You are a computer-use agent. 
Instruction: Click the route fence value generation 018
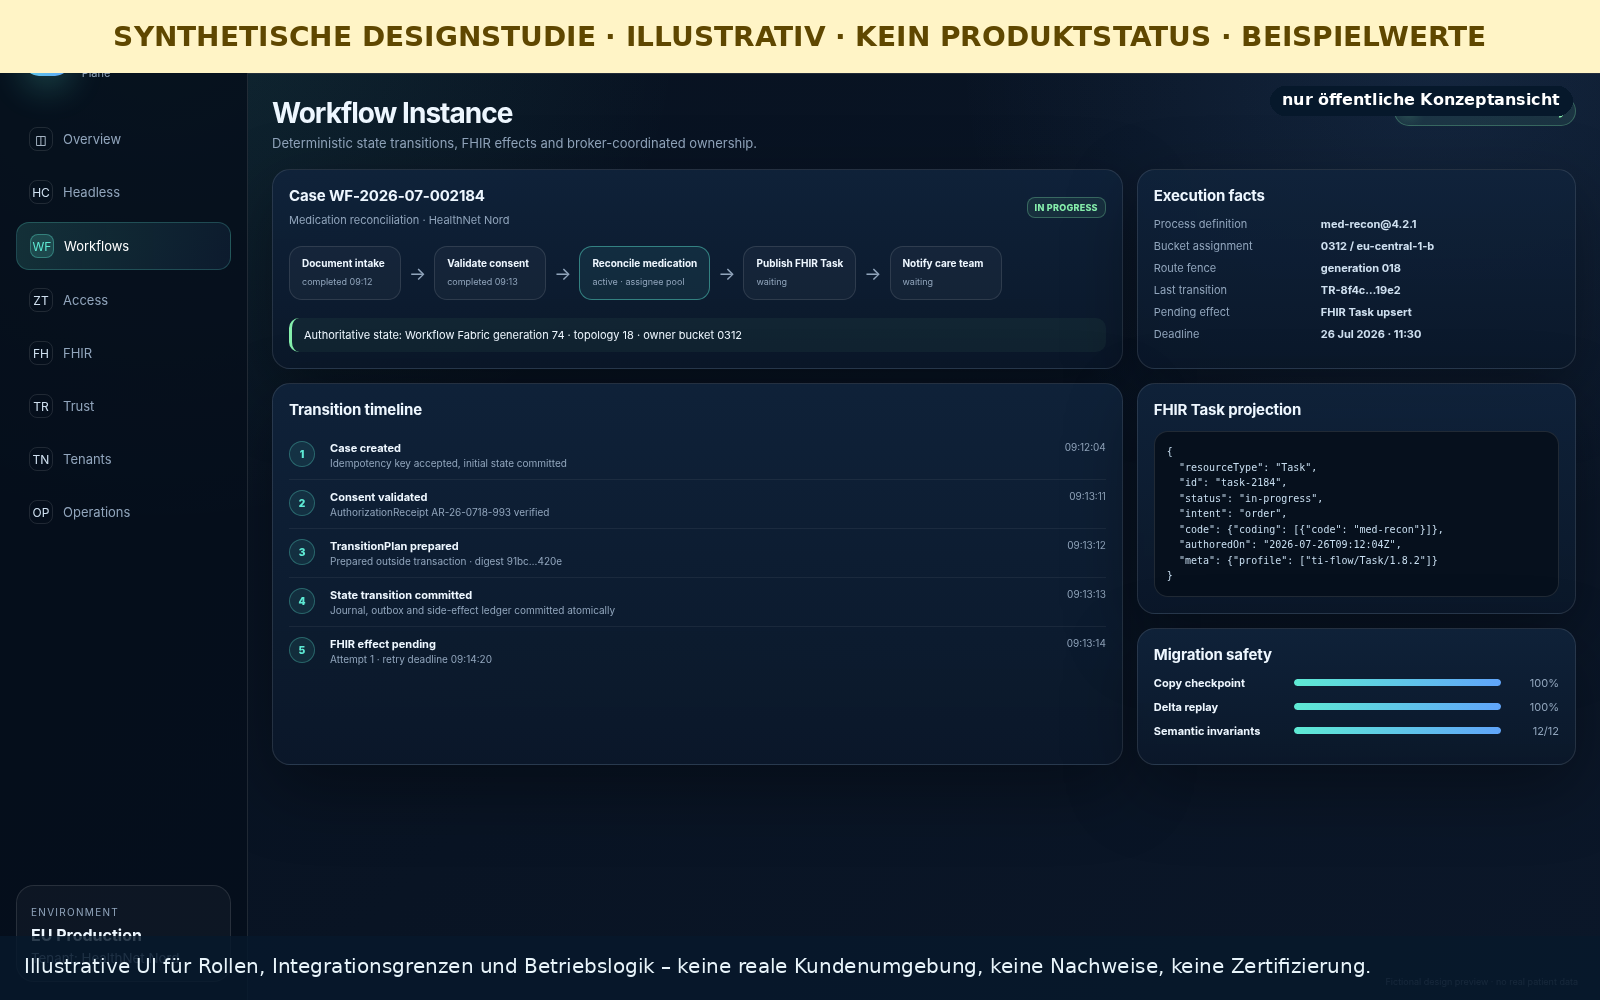(1360, 268)
